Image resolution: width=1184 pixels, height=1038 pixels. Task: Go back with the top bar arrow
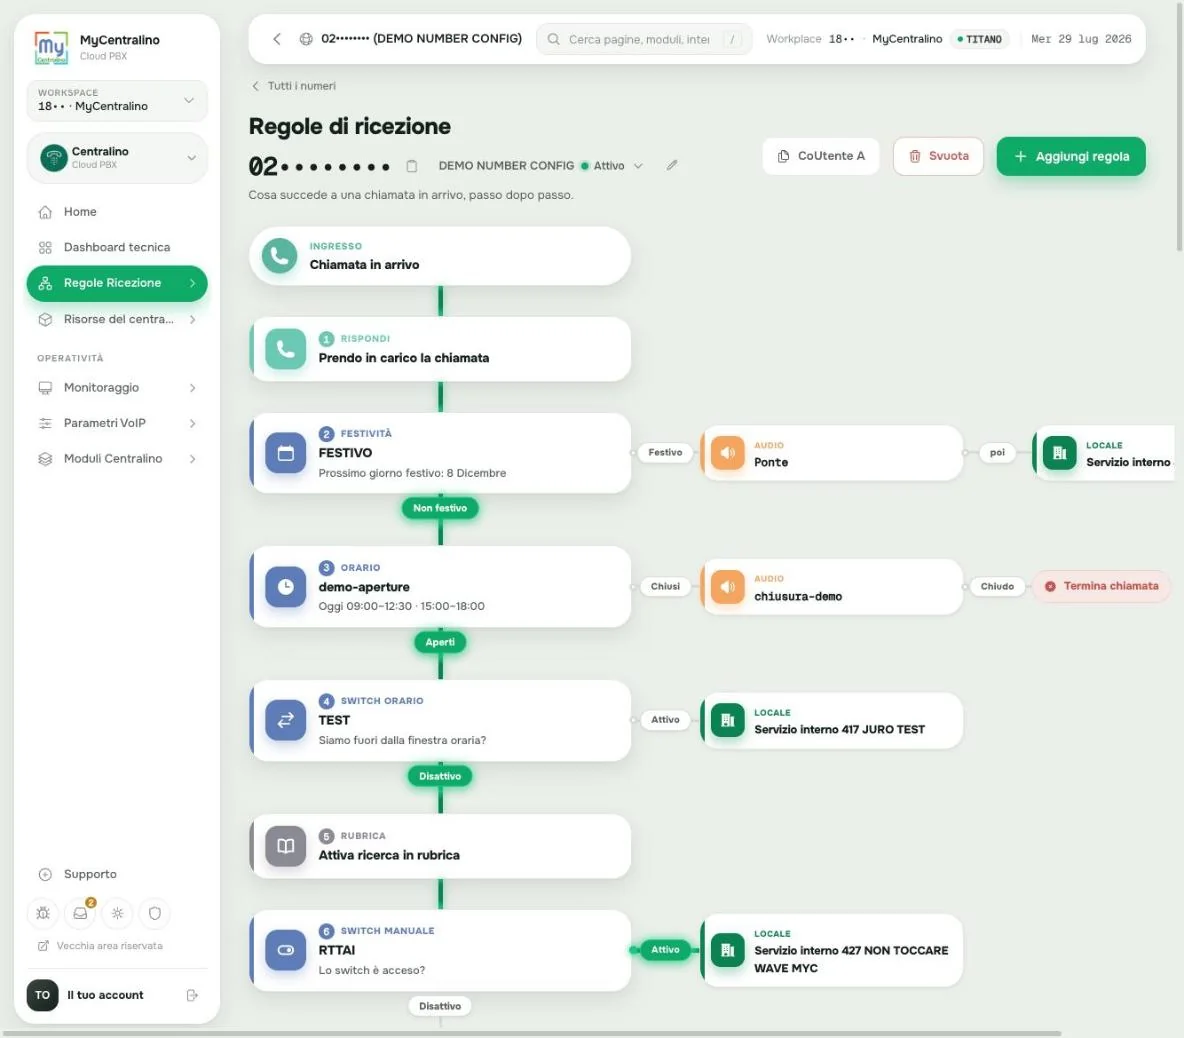pyautogui.click(x=276, y=39)
